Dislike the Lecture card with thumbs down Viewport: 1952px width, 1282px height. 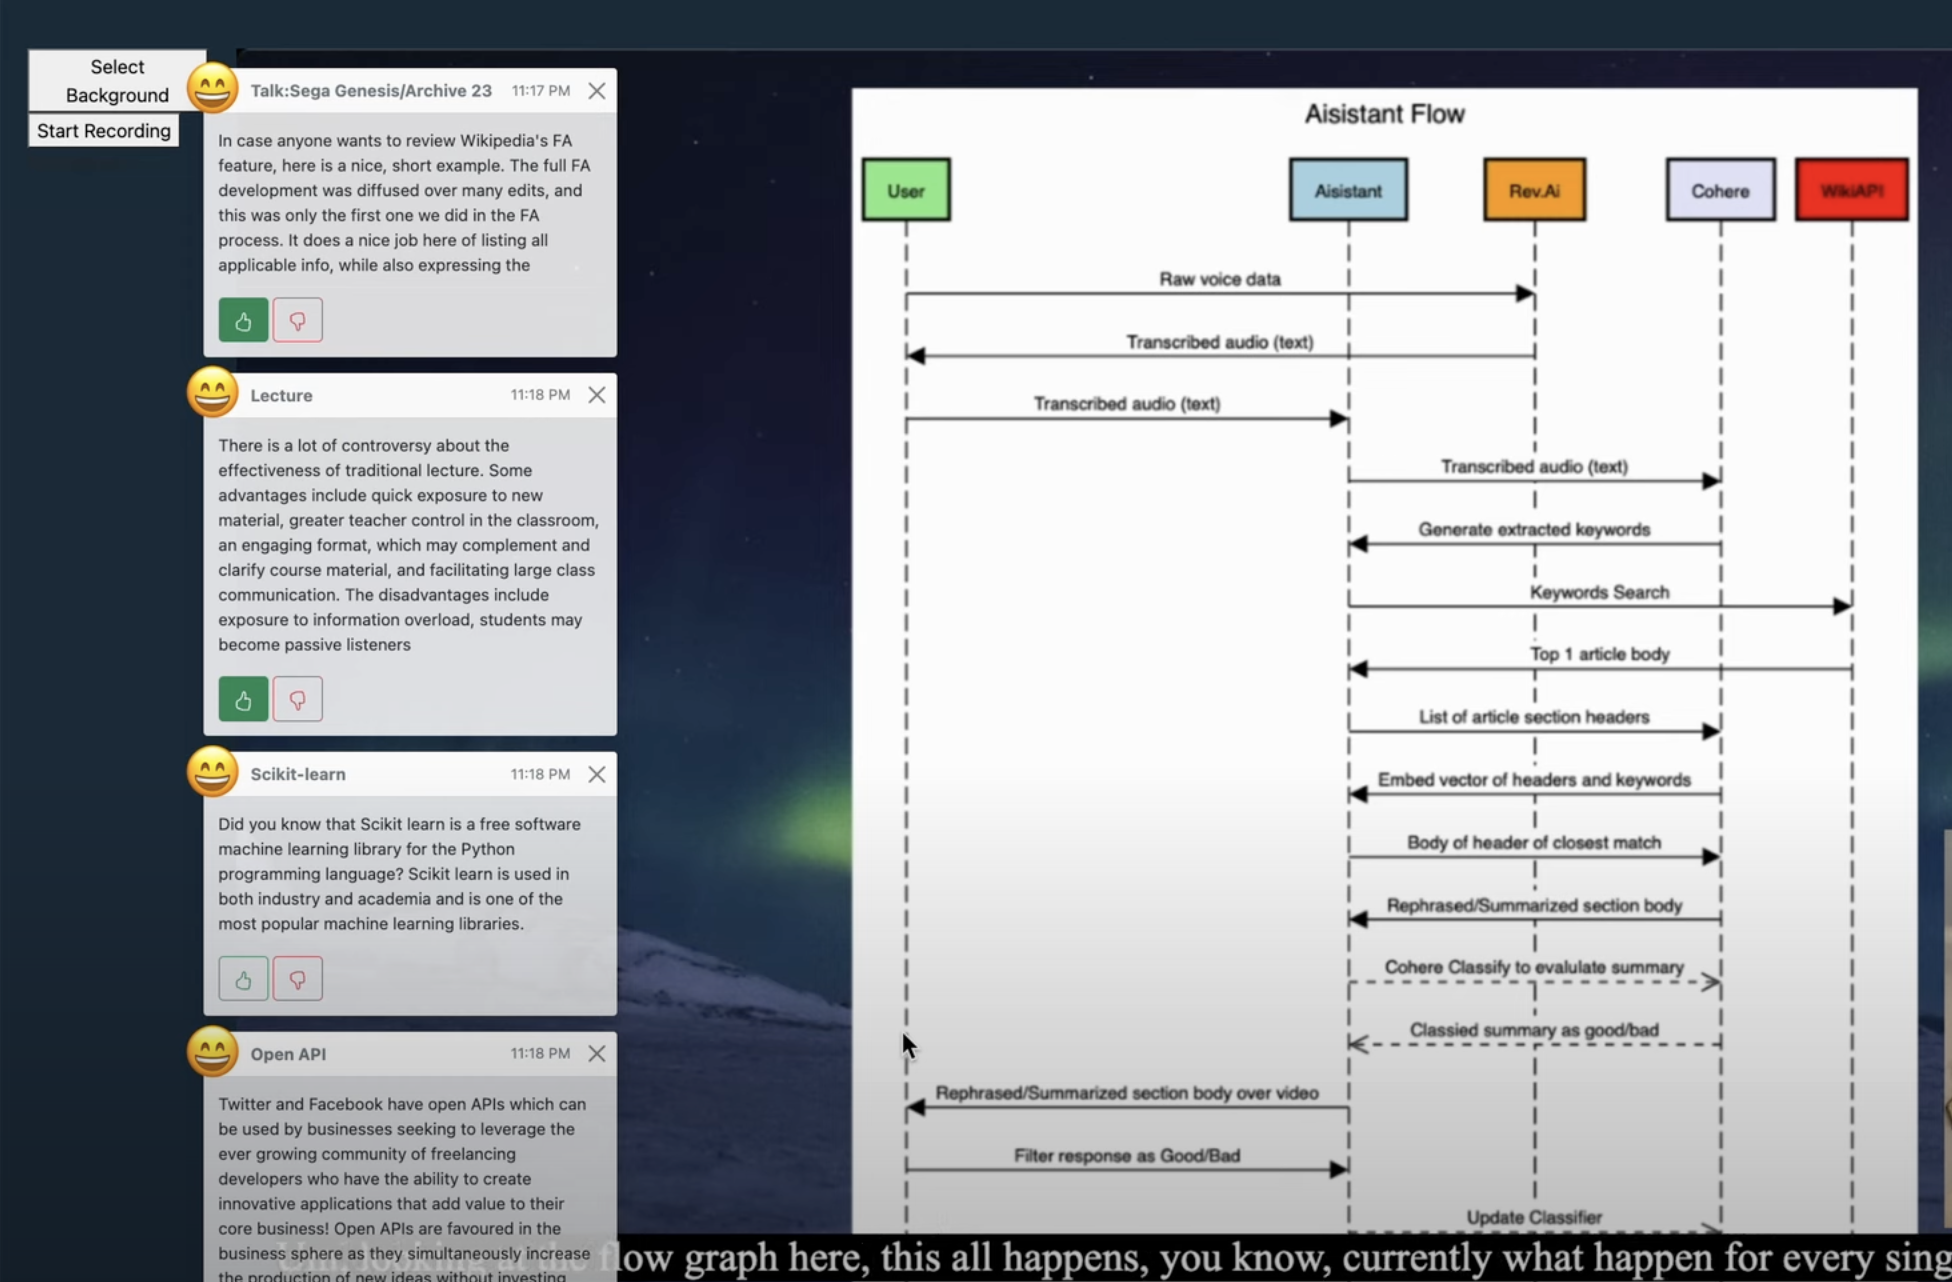pyautogui.click(x=298, y=699)
